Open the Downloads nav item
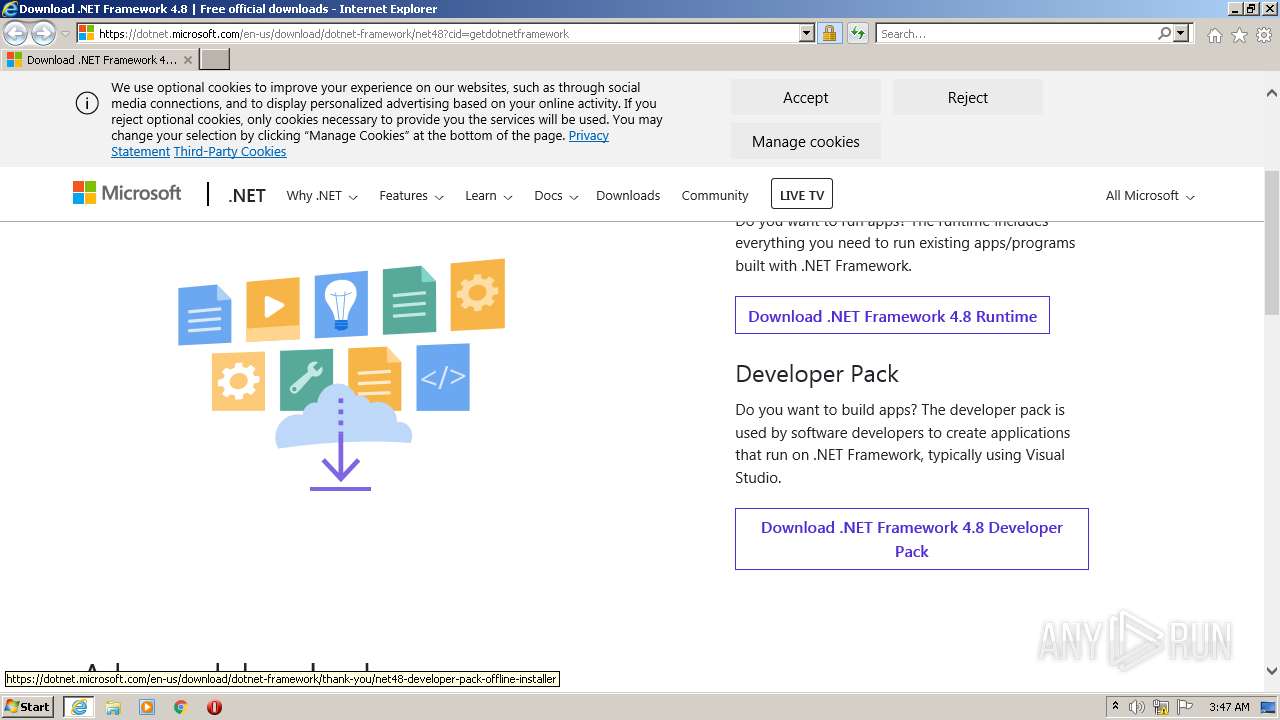1280x720 pixels. [x=628, y=196]
